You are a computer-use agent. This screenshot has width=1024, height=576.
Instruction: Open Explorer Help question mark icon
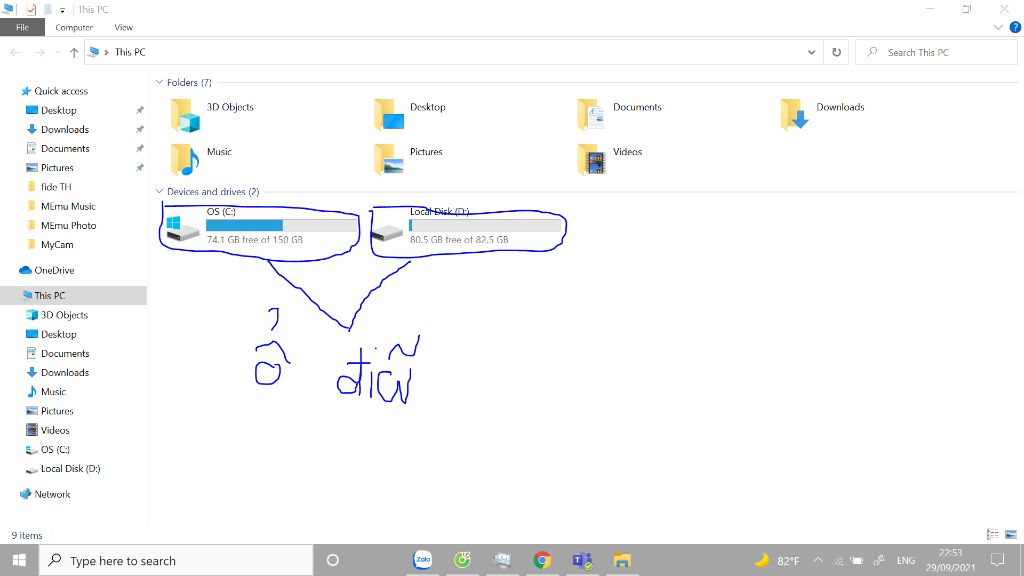pos(1015,27)
